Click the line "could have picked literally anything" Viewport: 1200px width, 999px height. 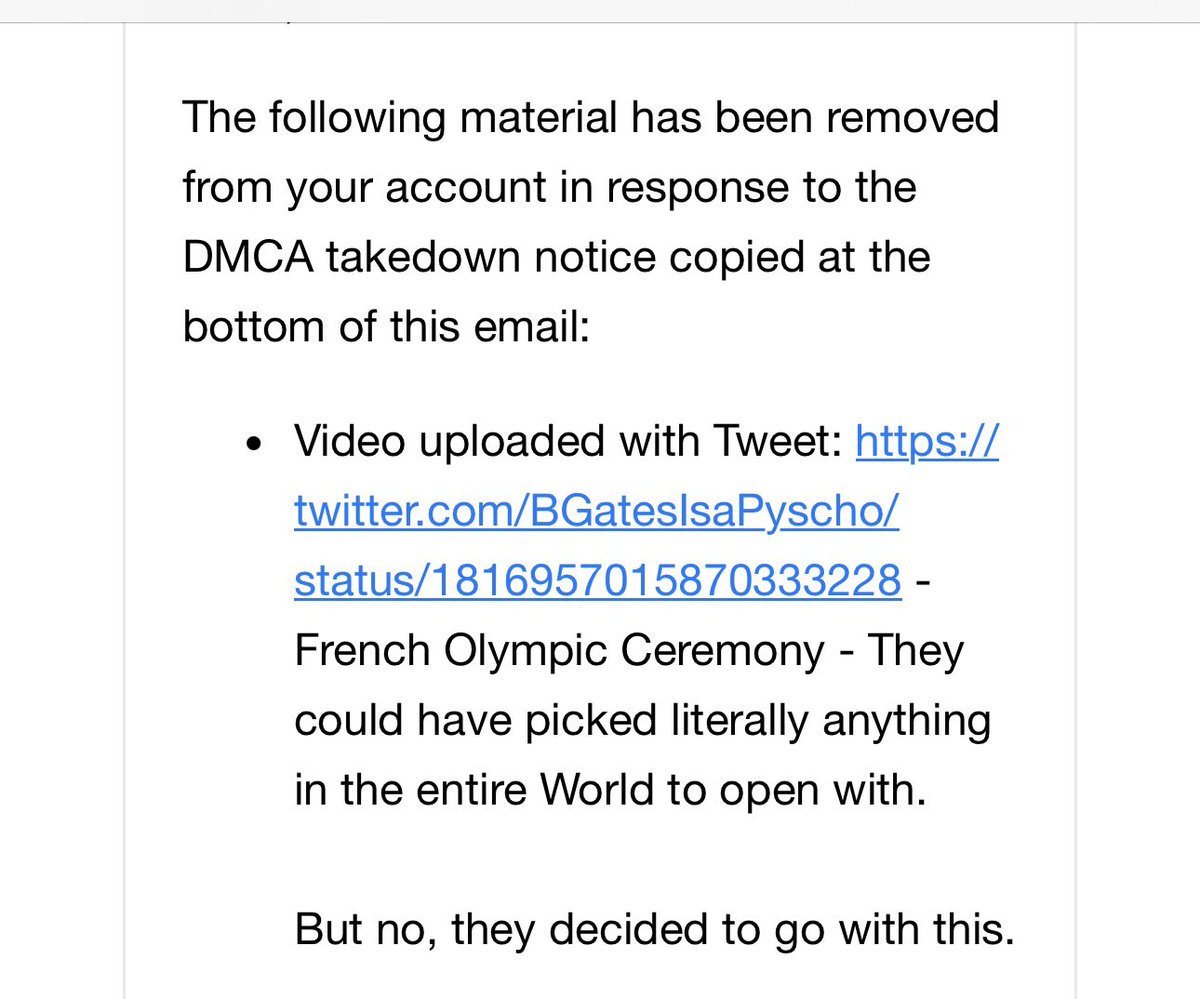tap(642, 722)
